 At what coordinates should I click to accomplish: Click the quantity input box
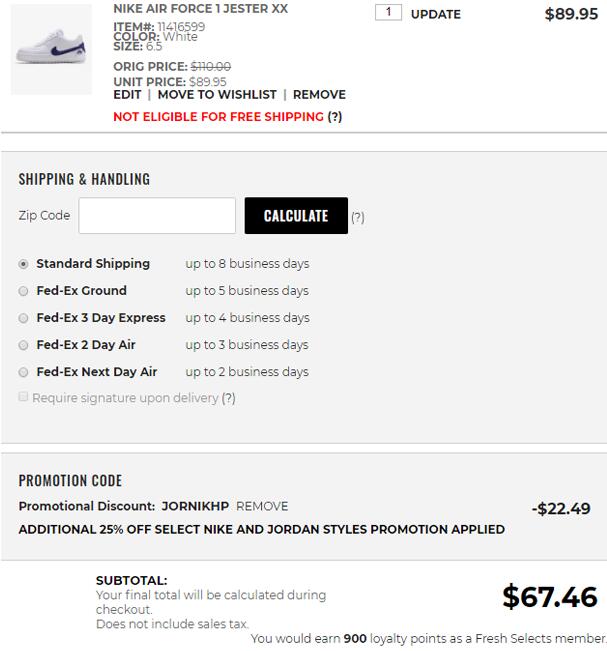click(388, 13)
